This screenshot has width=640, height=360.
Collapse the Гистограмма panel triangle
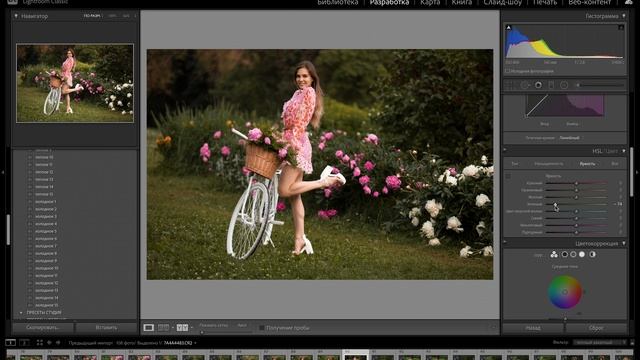624,16
